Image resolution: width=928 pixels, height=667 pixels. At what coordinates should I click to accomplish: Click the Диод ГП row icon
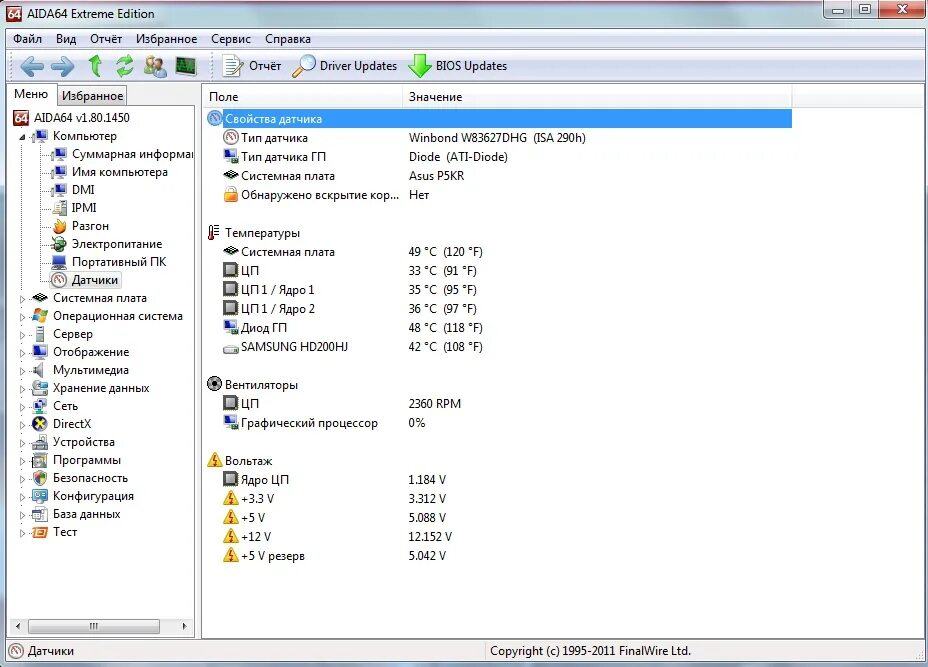pos(230,327)
